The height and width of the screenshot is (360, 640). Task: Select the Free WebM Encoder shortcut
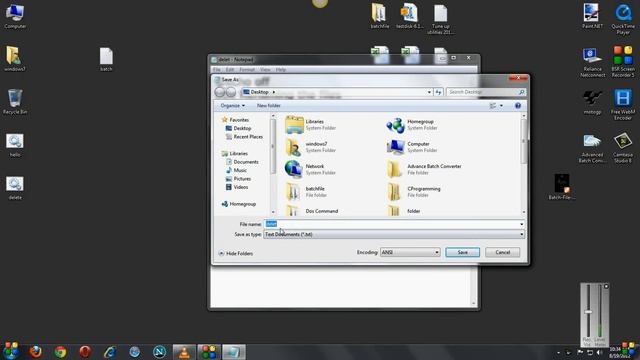[623, 104]
